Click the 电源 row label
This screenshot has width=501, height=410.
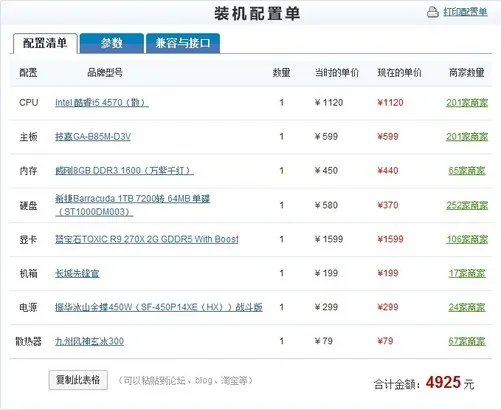[28, 307]
